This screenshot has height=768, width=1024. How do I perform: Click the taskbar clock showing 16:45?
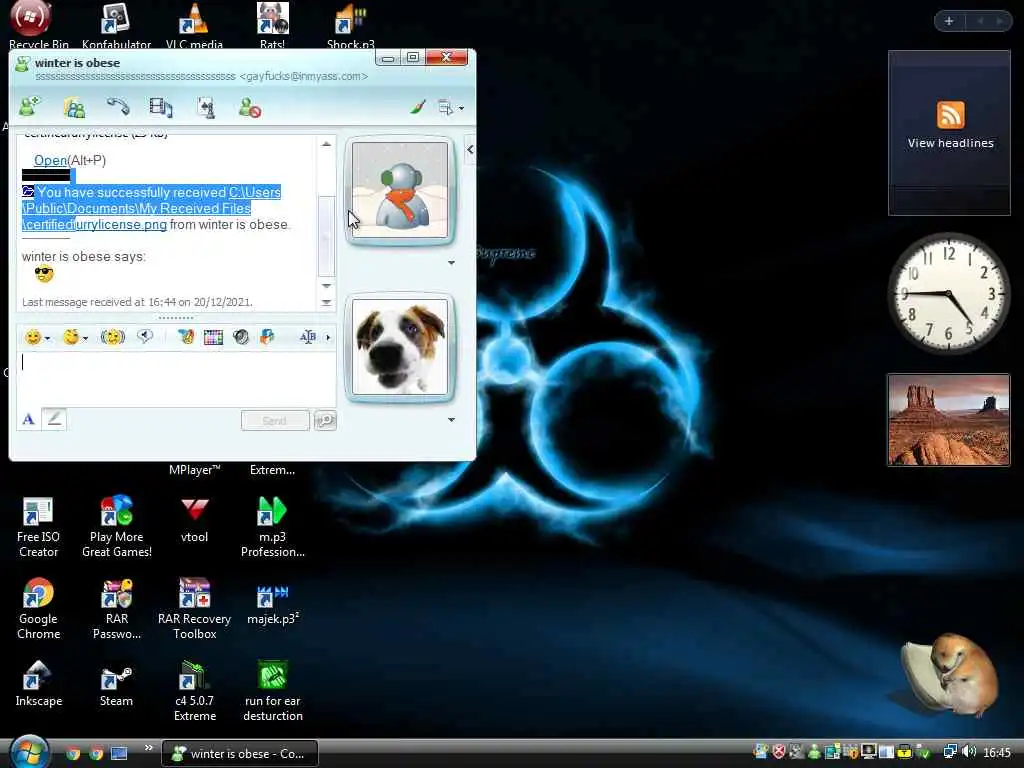click(x=997, y=753)
